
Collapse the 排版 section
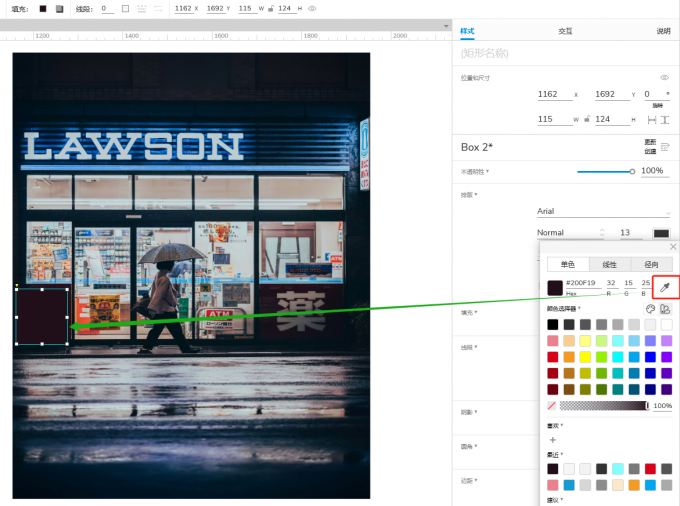(469, 195)
